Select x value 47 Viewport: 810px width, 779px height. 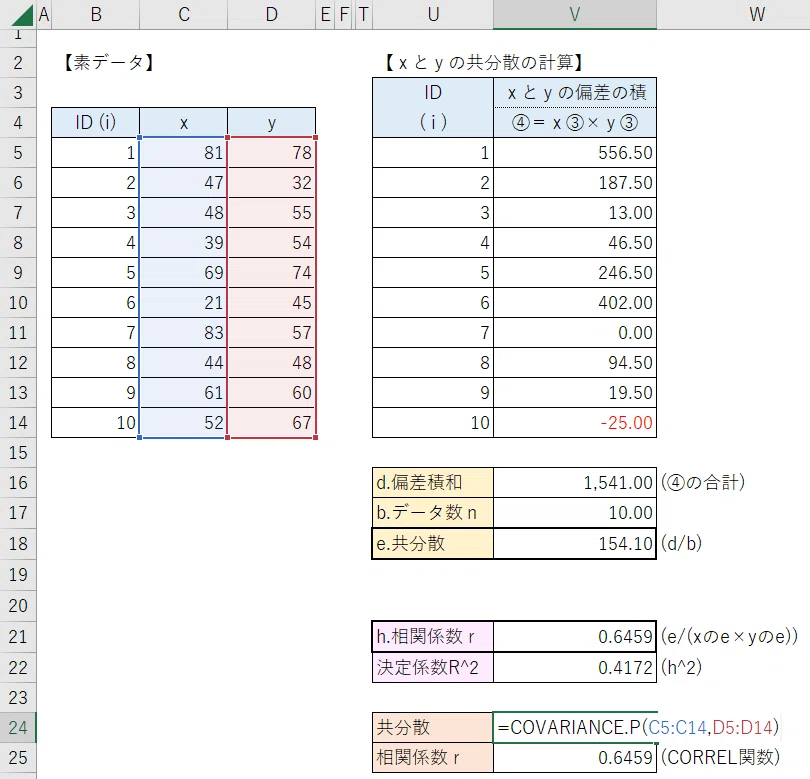[184, 182]
